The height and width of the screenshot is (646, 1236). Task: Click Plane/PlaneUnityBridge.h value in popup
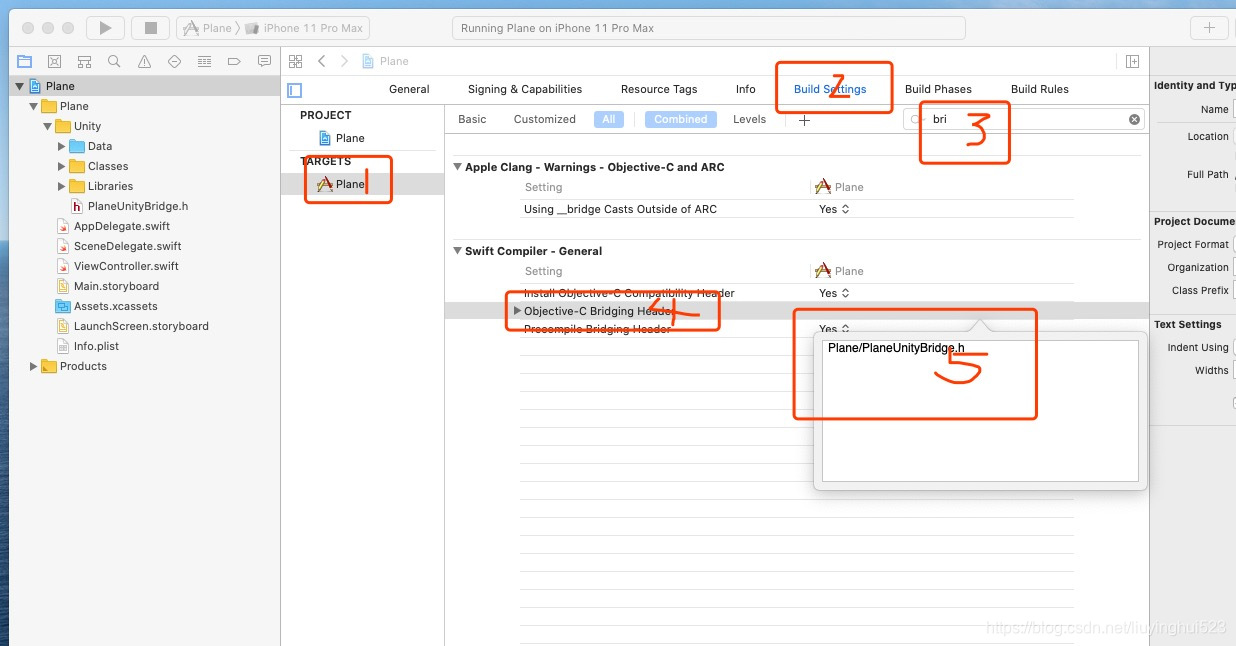[896, 349]
